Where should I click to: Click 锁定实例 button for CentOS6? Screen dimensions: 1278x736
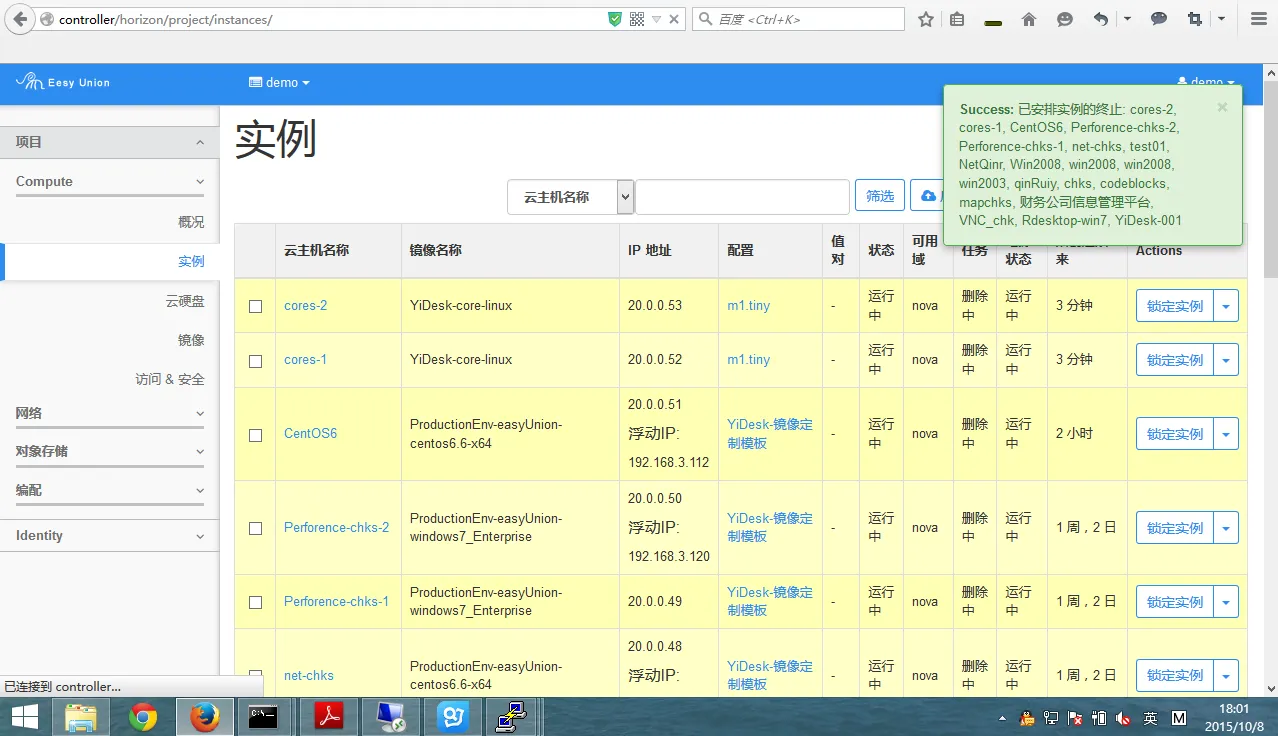tap(1175, 434)
